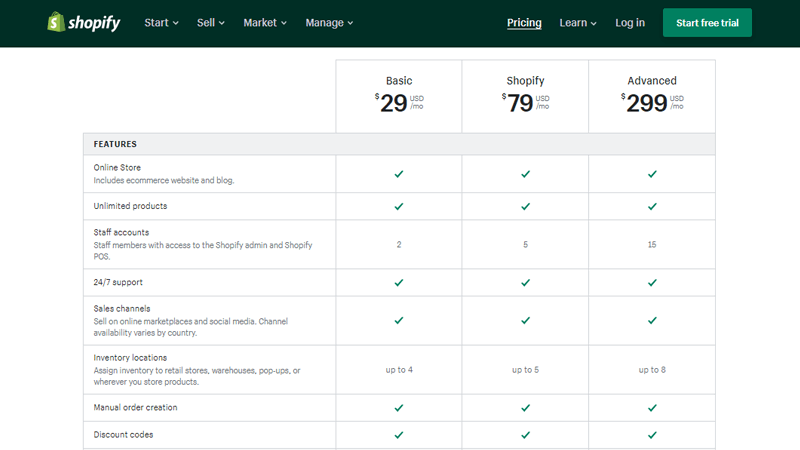Click 'up to 5' inventory locations cell
This screenshot has width=800, height=450.
point(526,369)
